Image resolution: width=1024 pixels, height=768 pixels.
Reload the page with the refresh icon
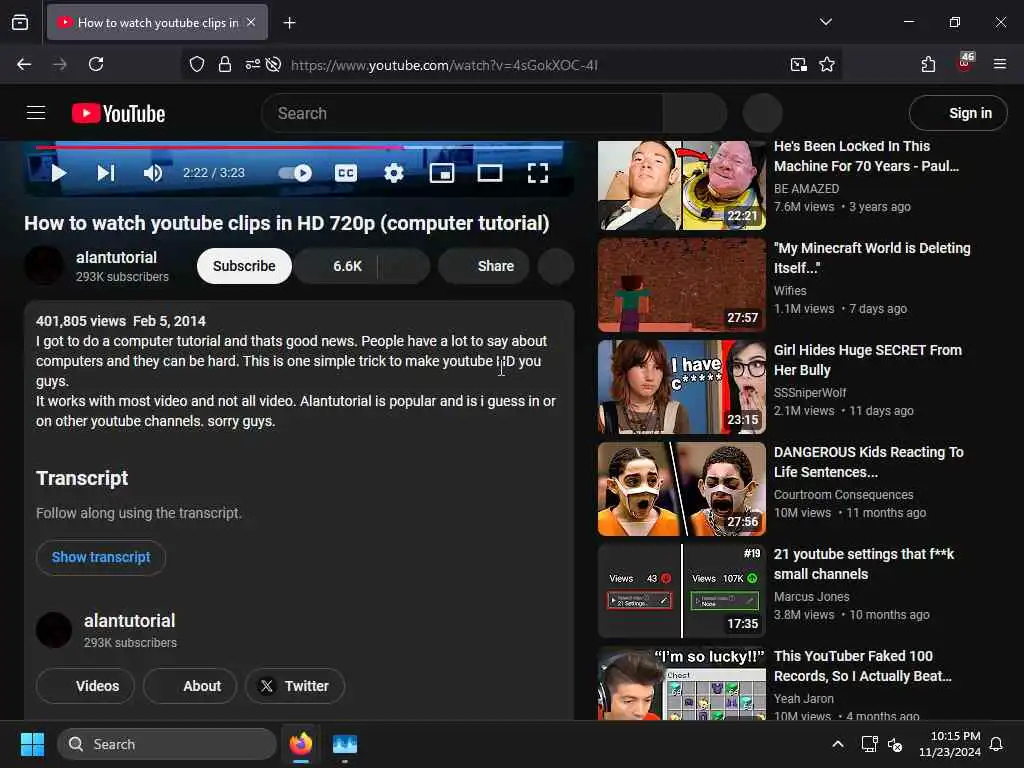(x=96, y=64)
